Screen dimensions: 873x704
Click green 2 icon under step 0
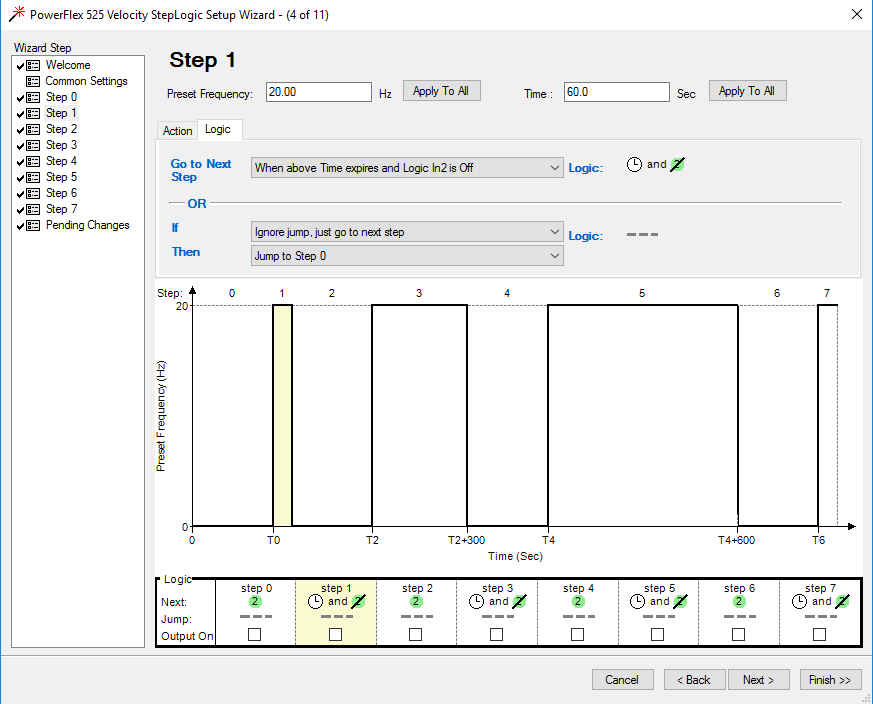254,602
